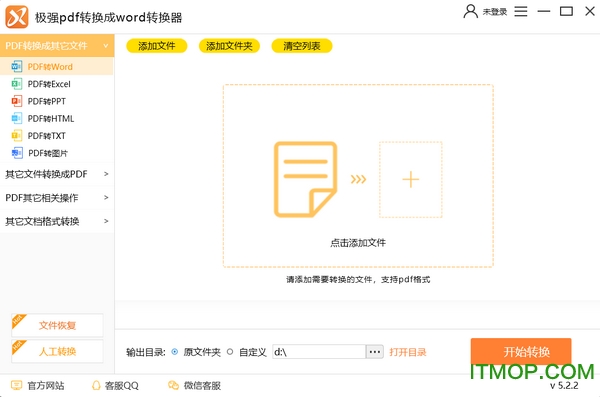Open the 官方网站 link
The height and width of the screenshot is (397, 600).
tap(46, 385)
